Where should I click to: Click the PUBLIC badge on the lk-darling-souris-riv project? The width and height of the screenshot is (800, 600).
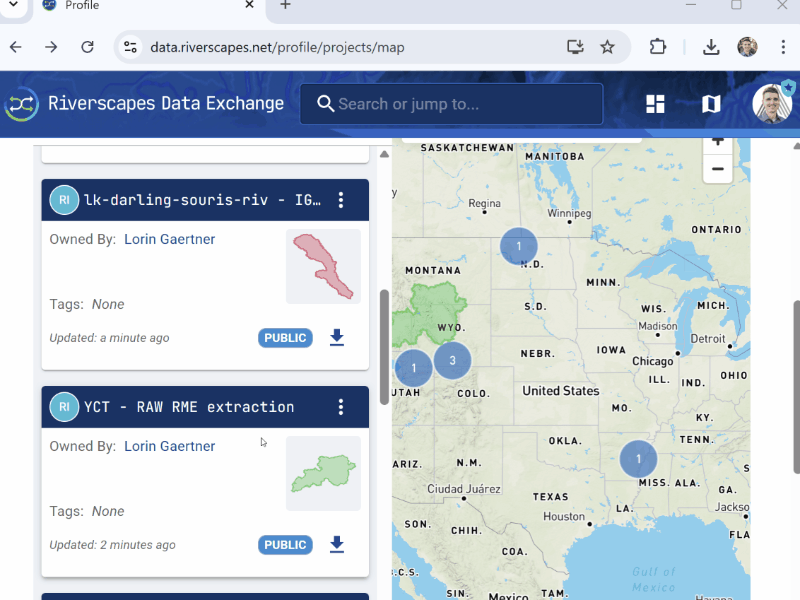click(x=285, y=337)
